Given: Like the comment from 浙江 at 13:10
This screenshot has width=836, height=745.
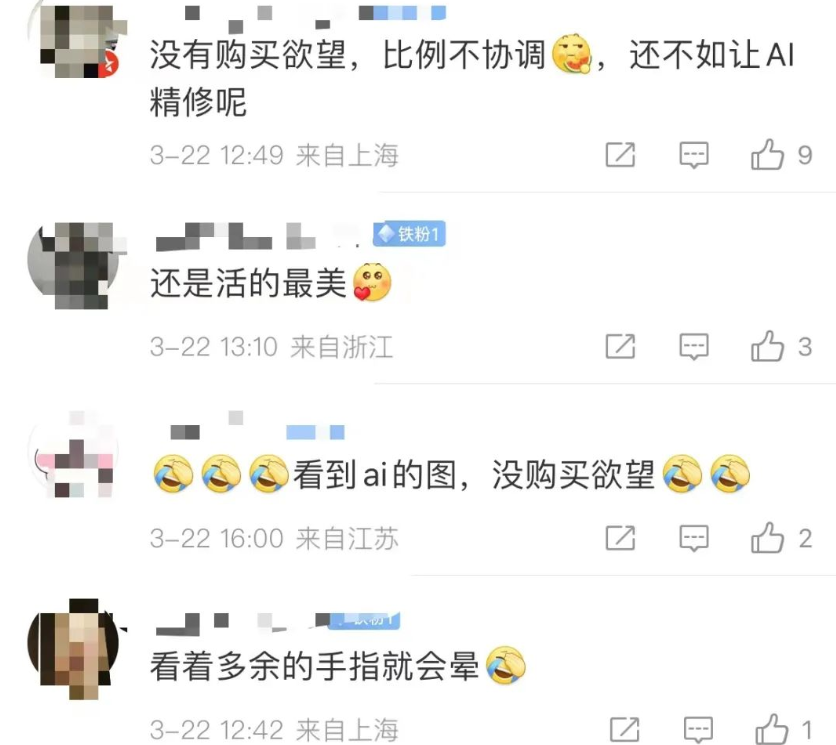Looking at the screenshot, I should (767, 346).
